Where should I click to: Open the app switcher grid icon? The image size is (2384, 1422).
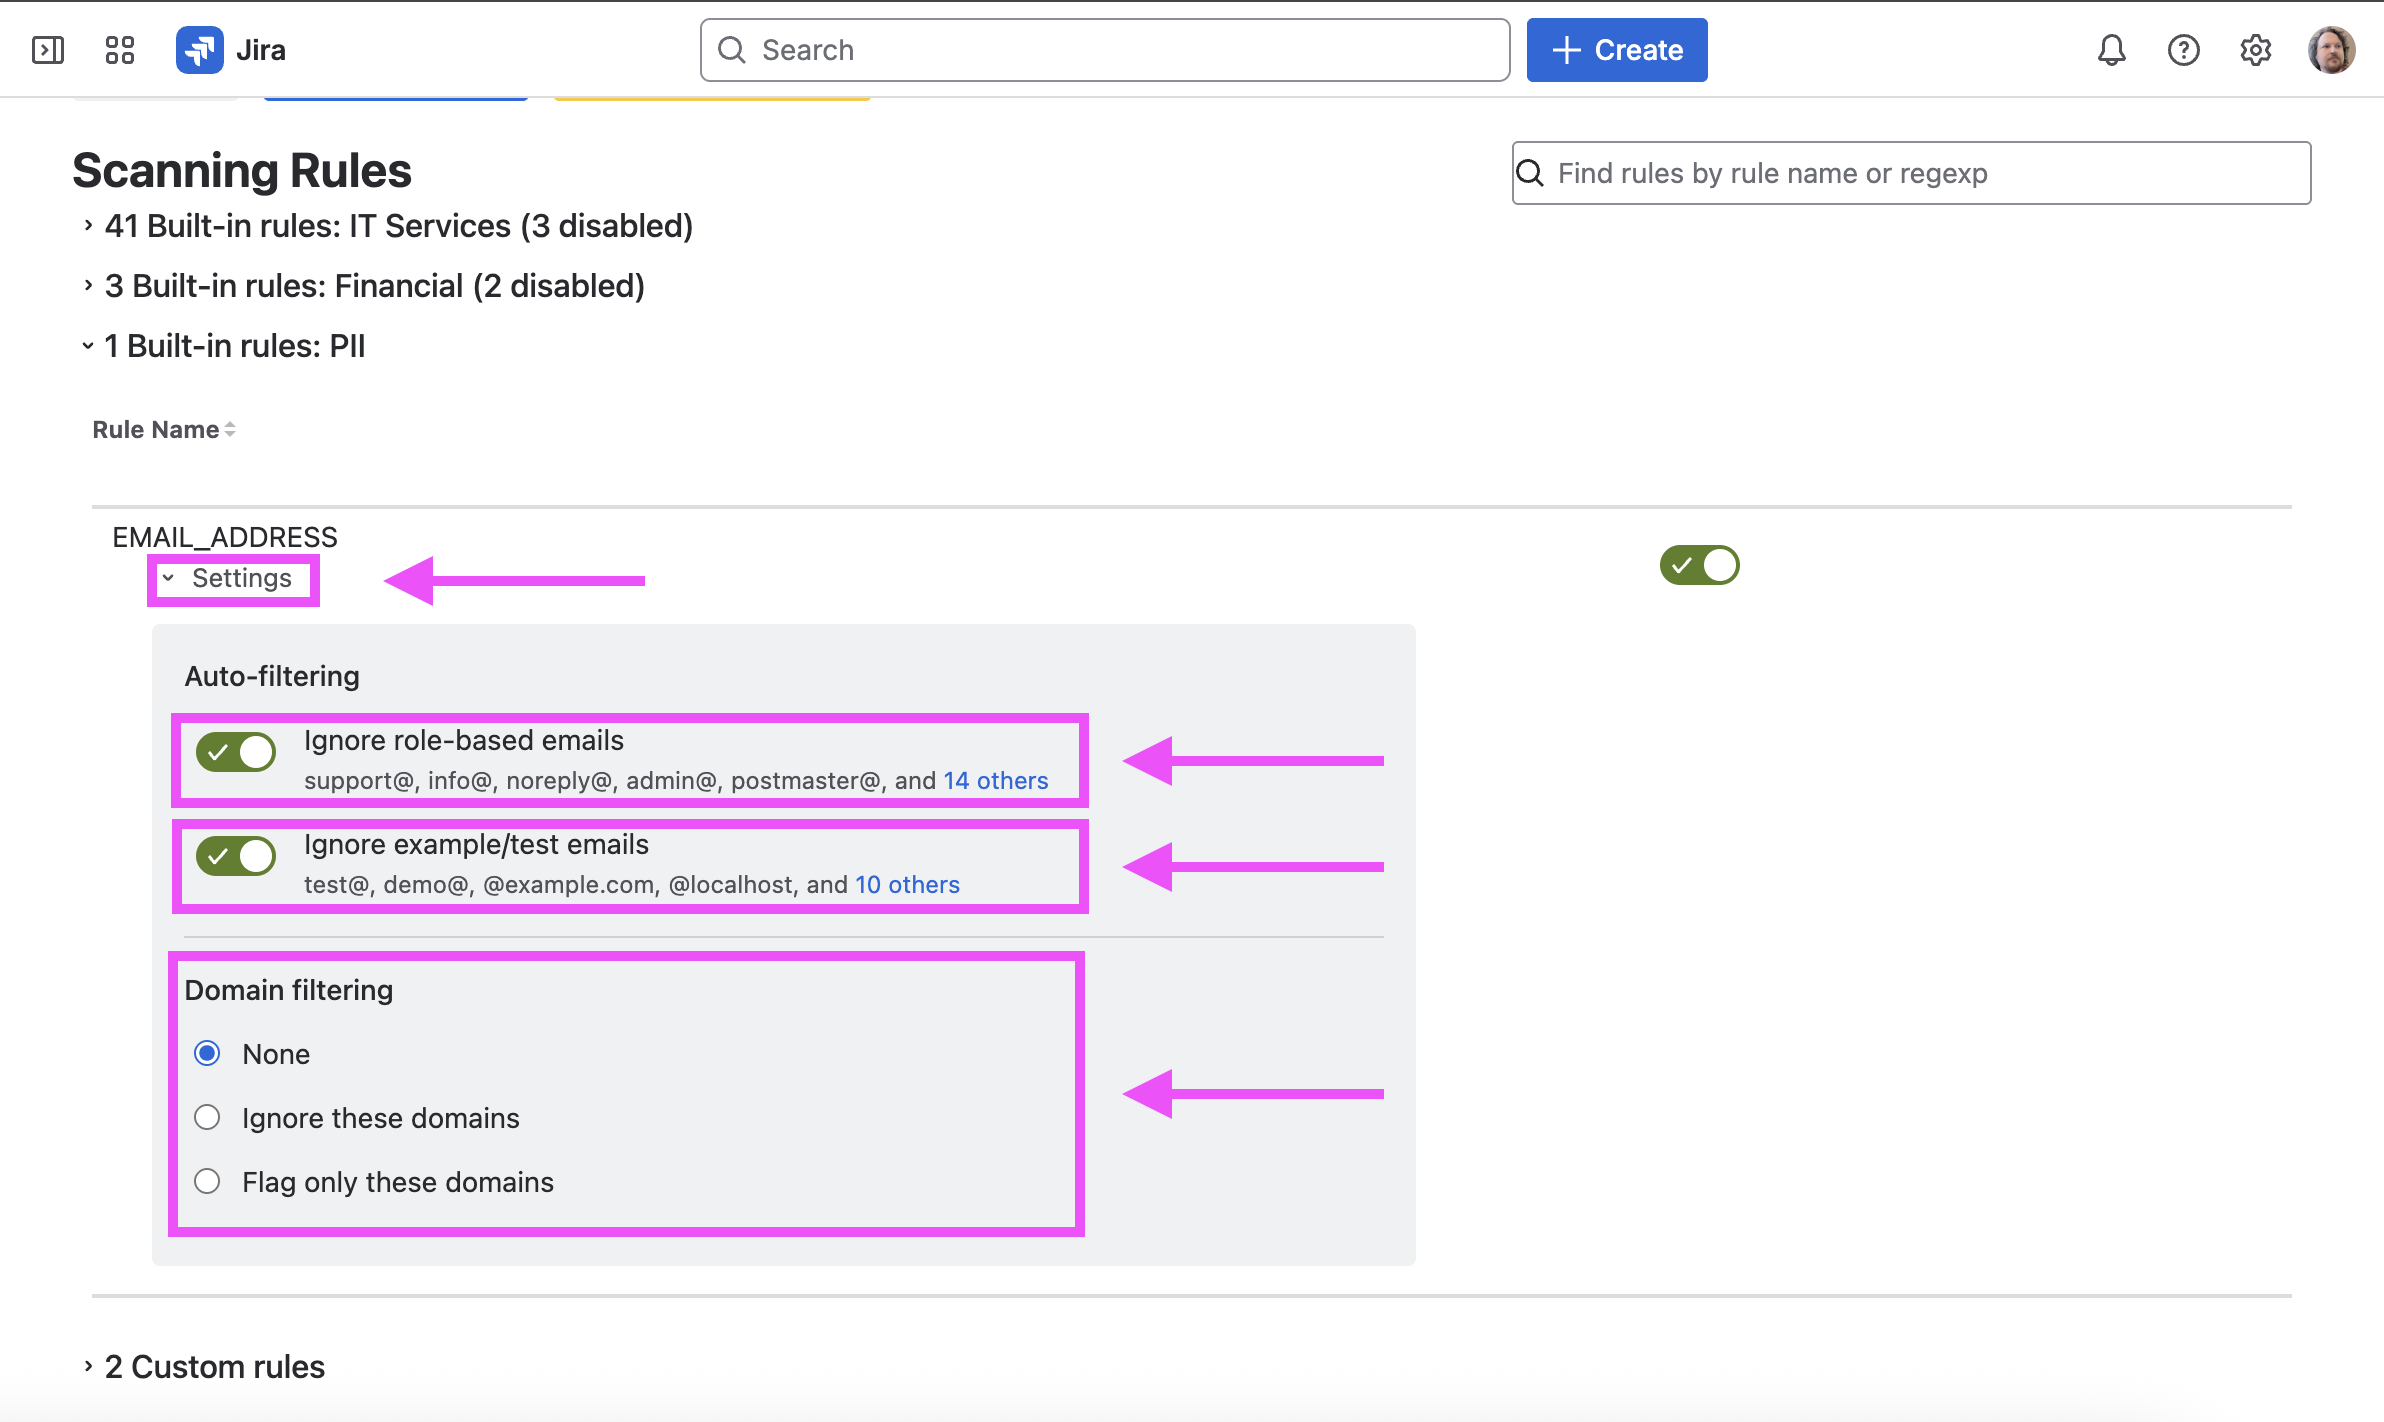120,50
